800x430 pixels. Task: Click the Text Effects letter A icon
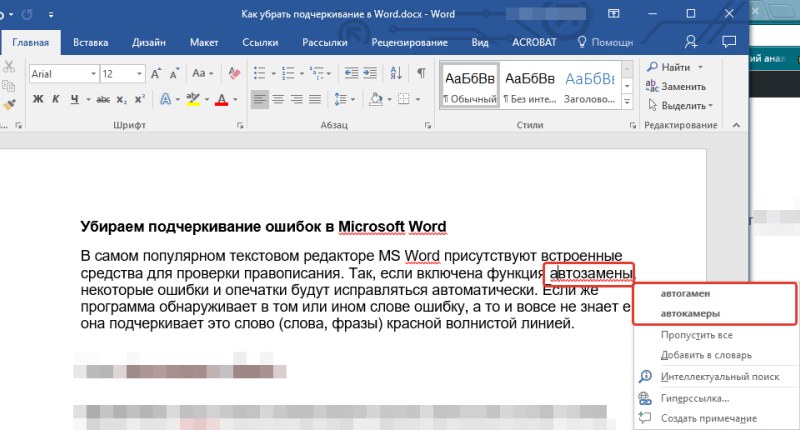[x=165, y=99]
